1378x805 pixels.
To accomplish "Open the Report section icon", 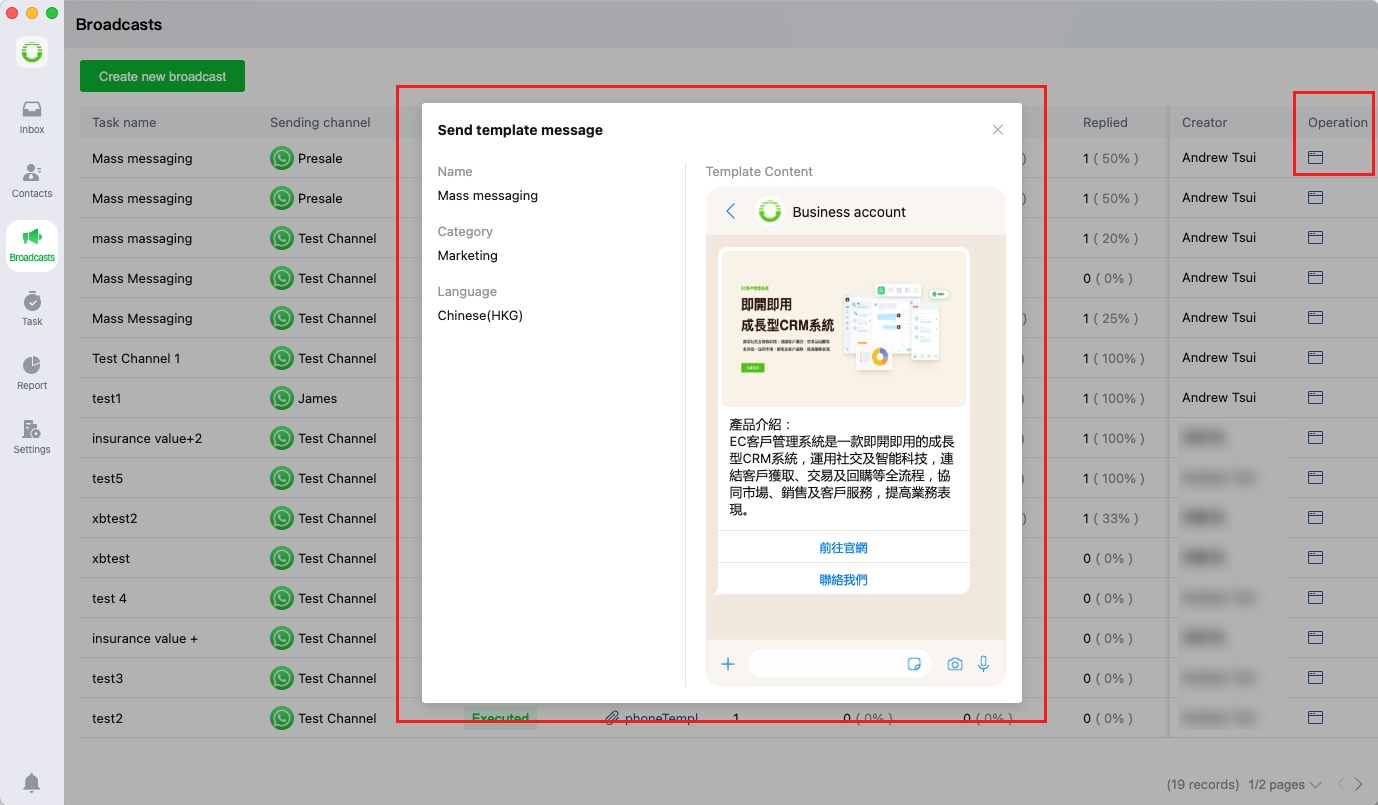I will (32, 372).
